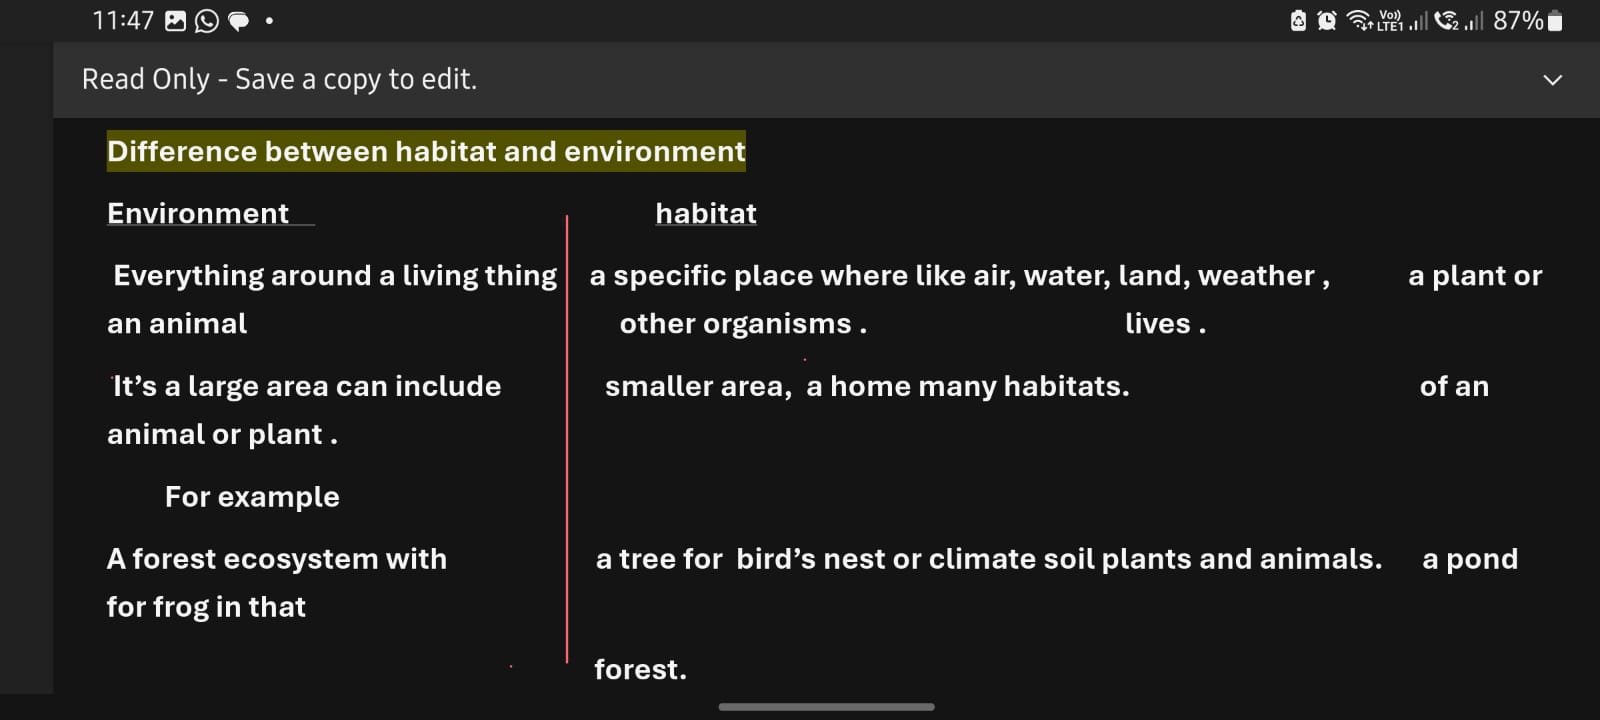
Task: Click the underlined 'habitat' column heading
Action: 706,213
